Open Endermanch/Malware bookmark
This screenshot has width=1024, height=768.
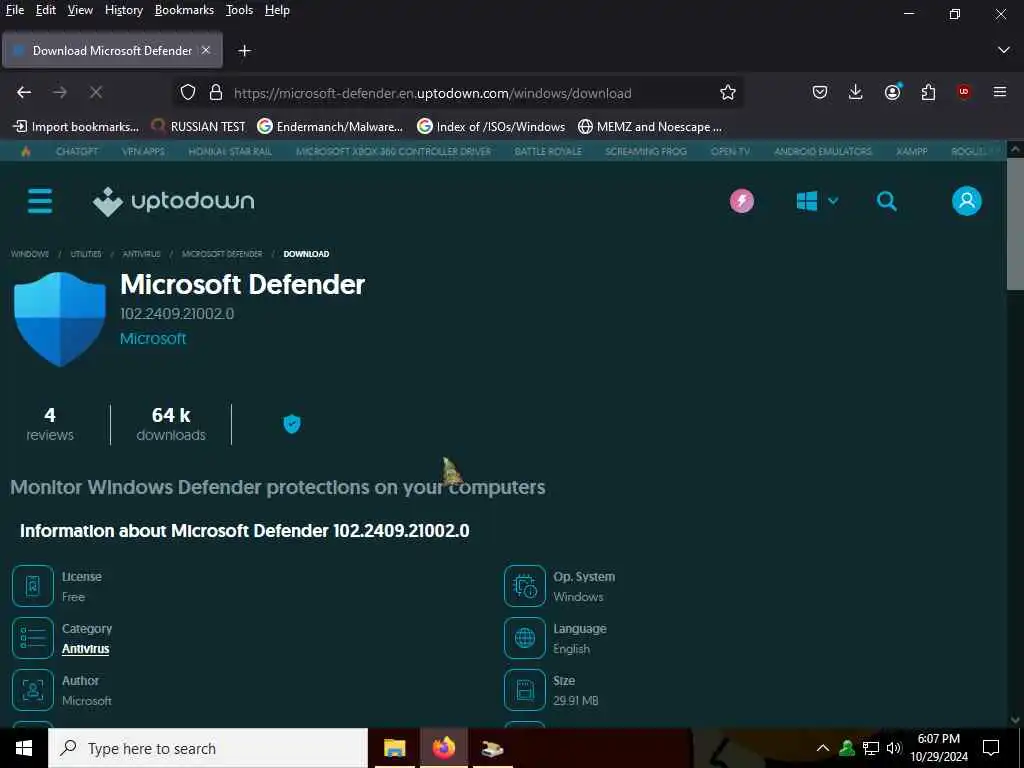[330, 127]
